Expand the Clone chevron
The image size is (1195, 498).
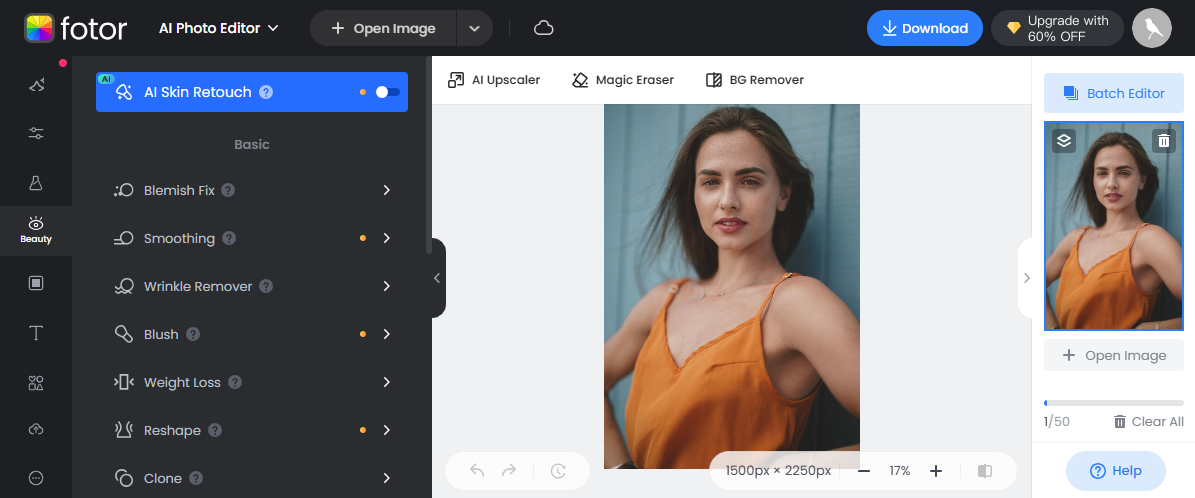click(386, 478)
